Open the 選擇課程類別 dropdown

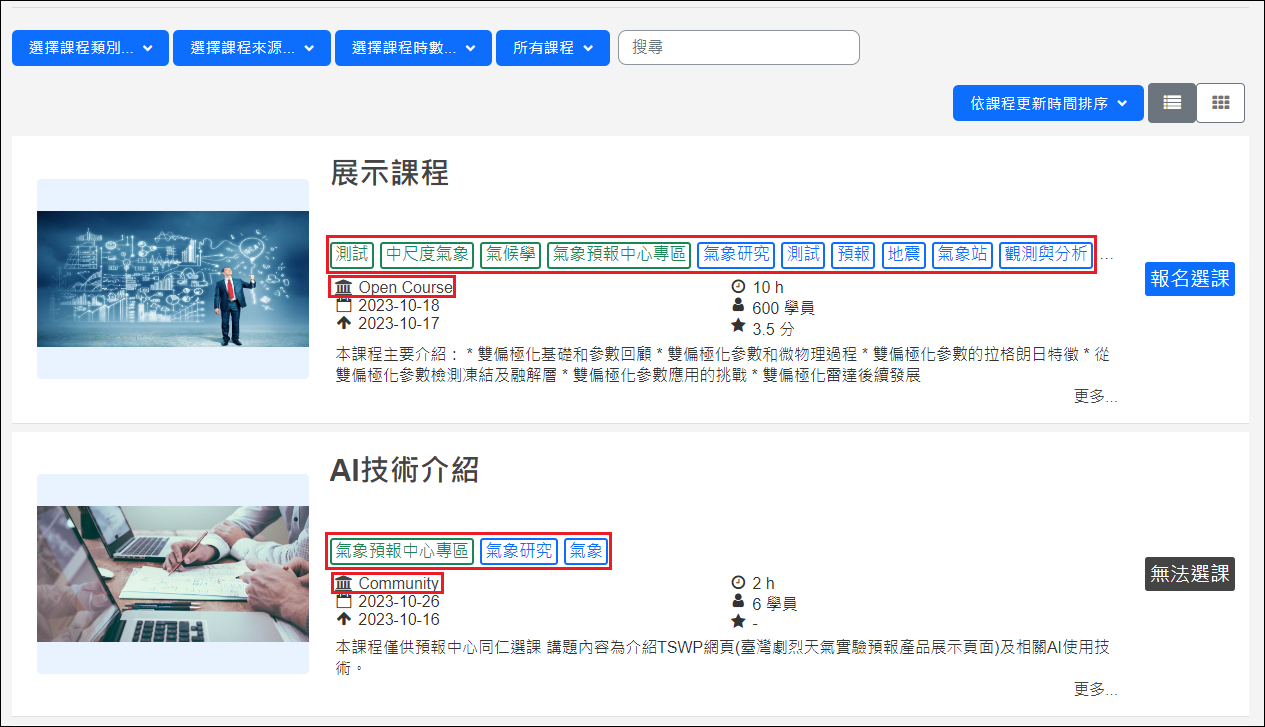click(x=90, y=48)
